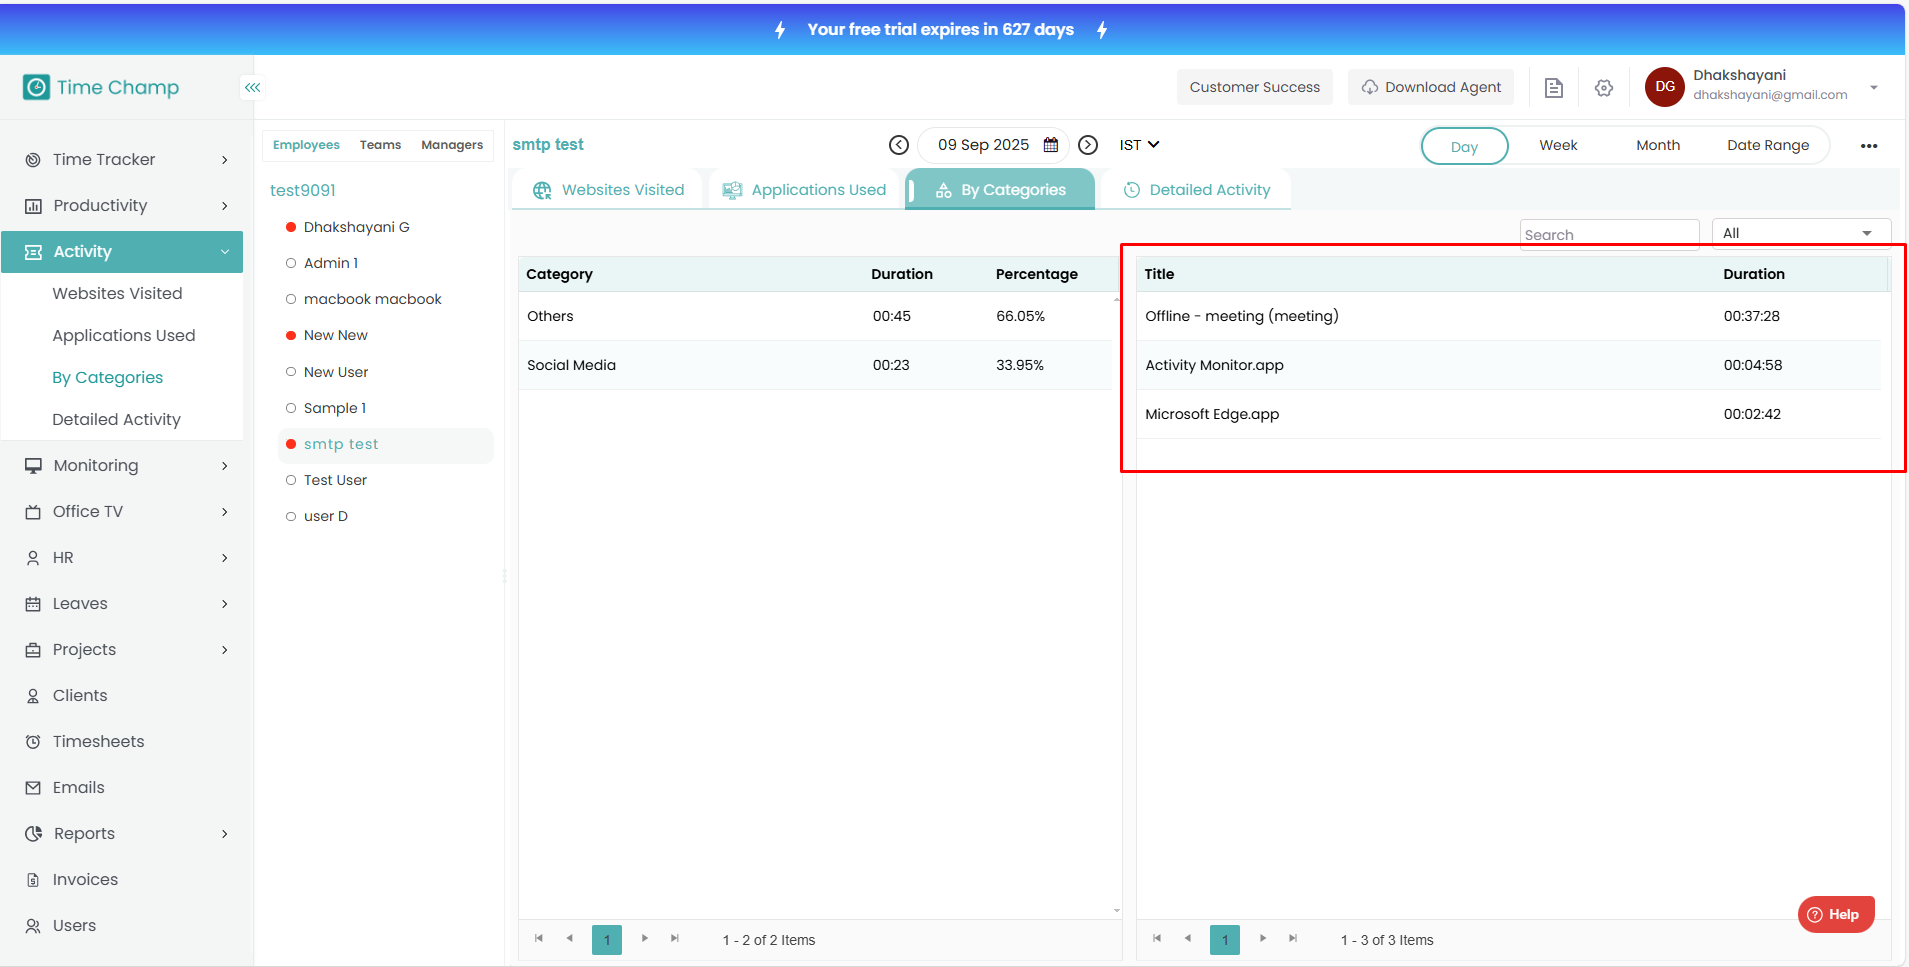Click the DG user avatar
Screen dimensions: 1909x967
(x=1664, y=87)
